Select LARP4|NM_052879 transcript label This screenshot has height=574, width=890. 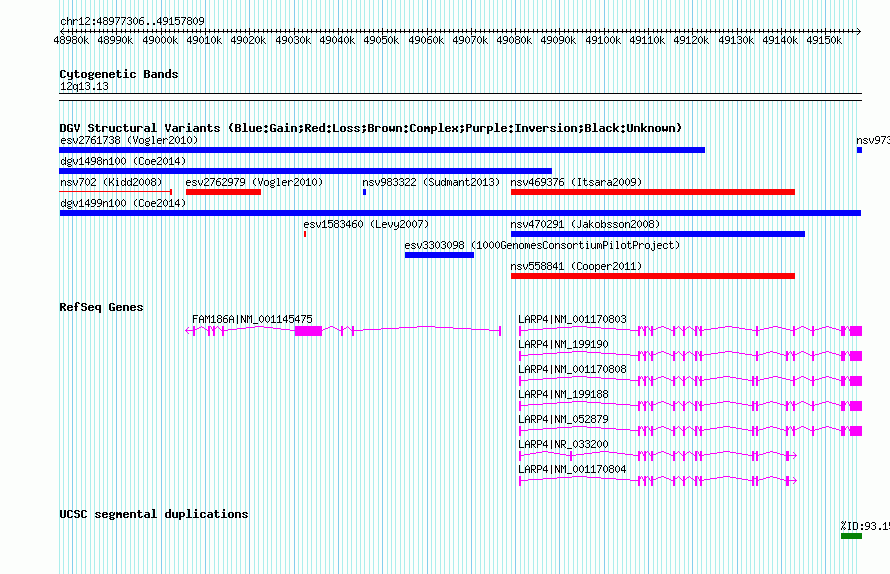[x=563, y=419]
